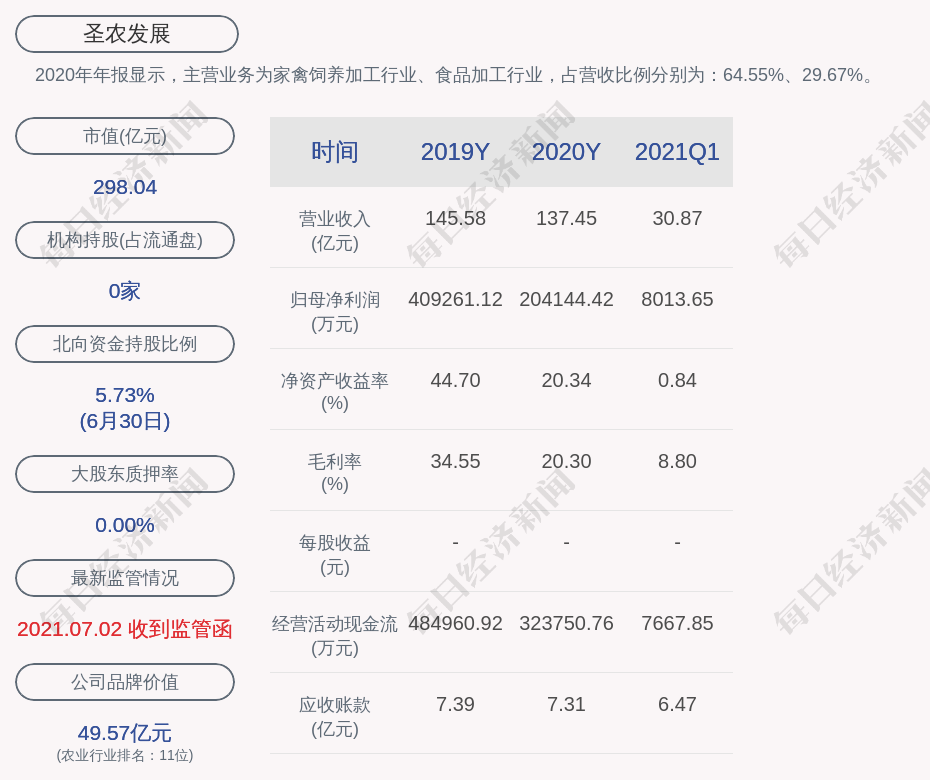Click the 时间 table header cell
This screenshot has width=930, height=780.
[x=335, y=152]
